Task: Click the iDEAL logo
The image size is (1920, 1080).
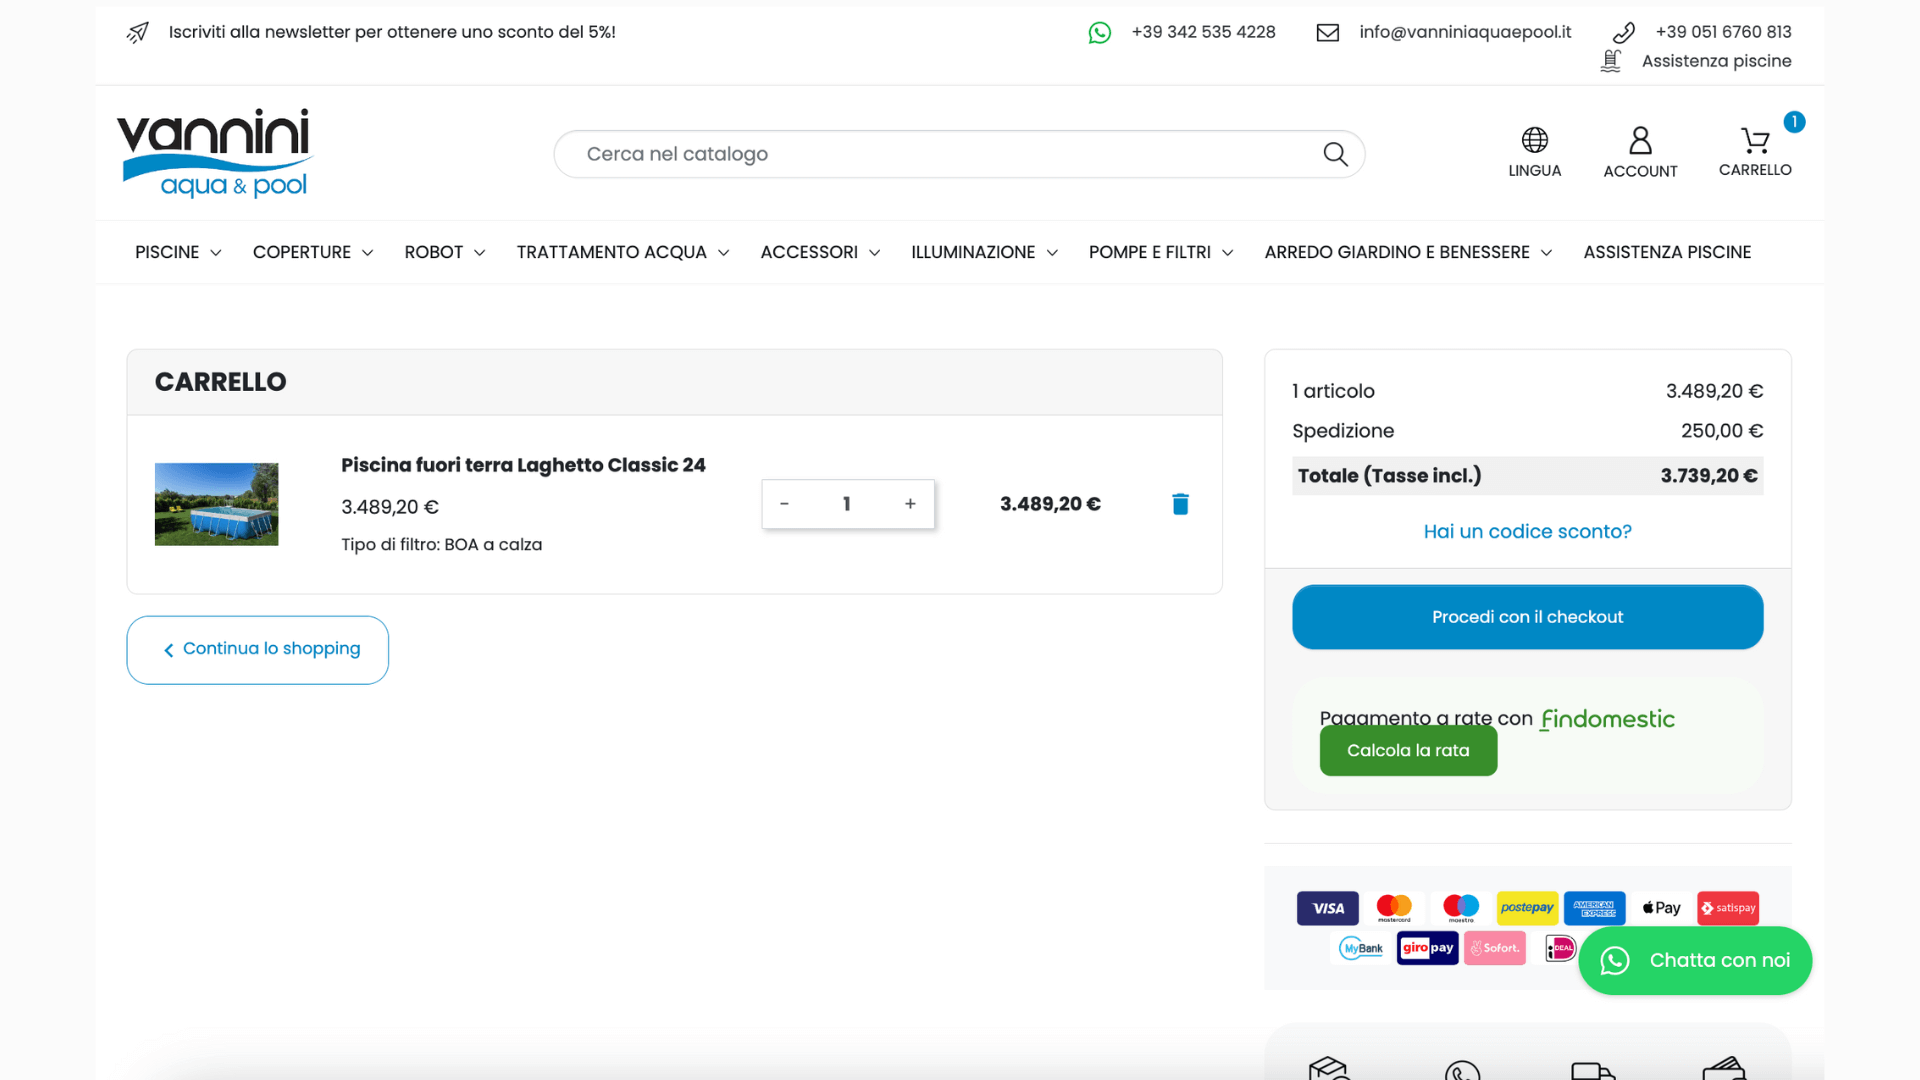Action: [1560, 948]
